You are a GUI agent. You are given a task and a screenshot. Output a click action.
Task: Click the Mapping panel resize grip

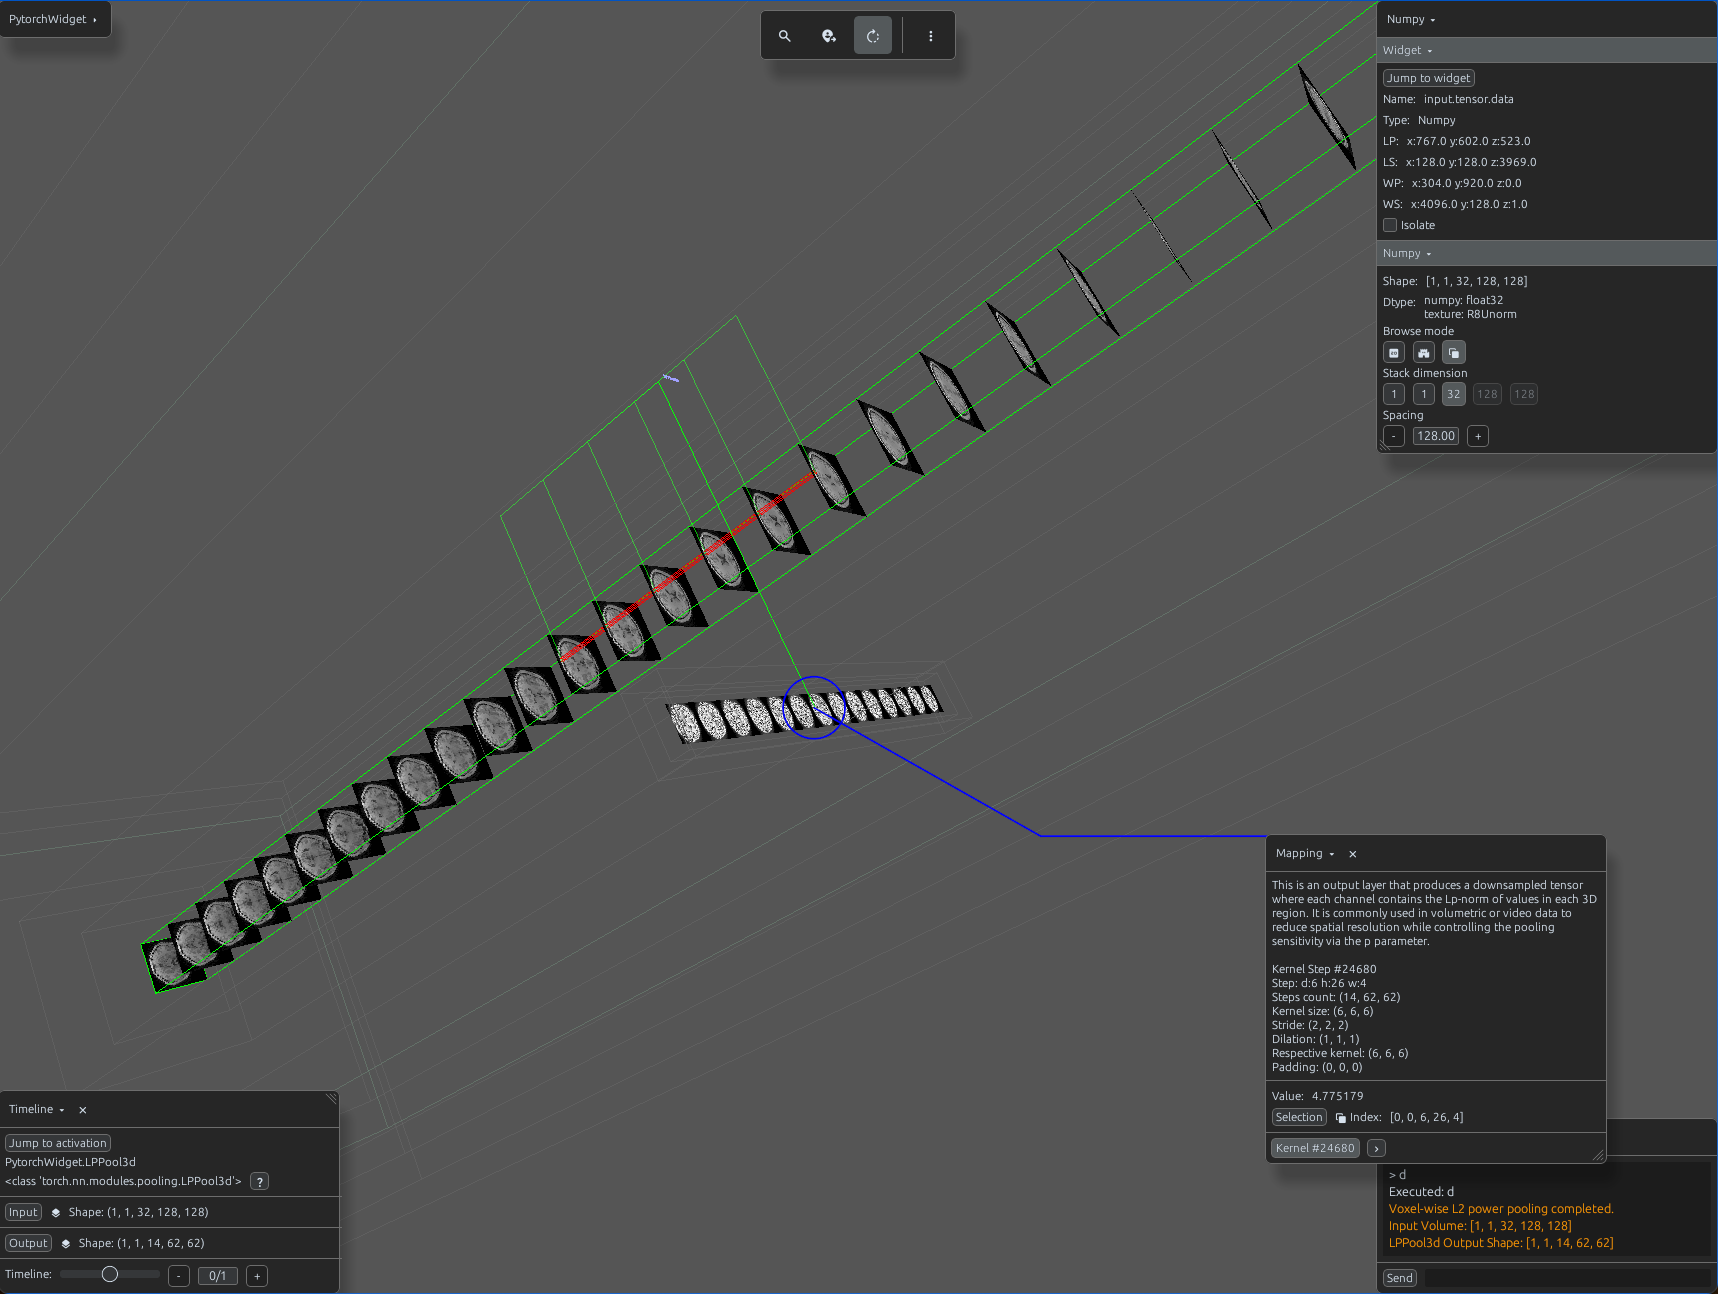click(x=1598, y=1155)
